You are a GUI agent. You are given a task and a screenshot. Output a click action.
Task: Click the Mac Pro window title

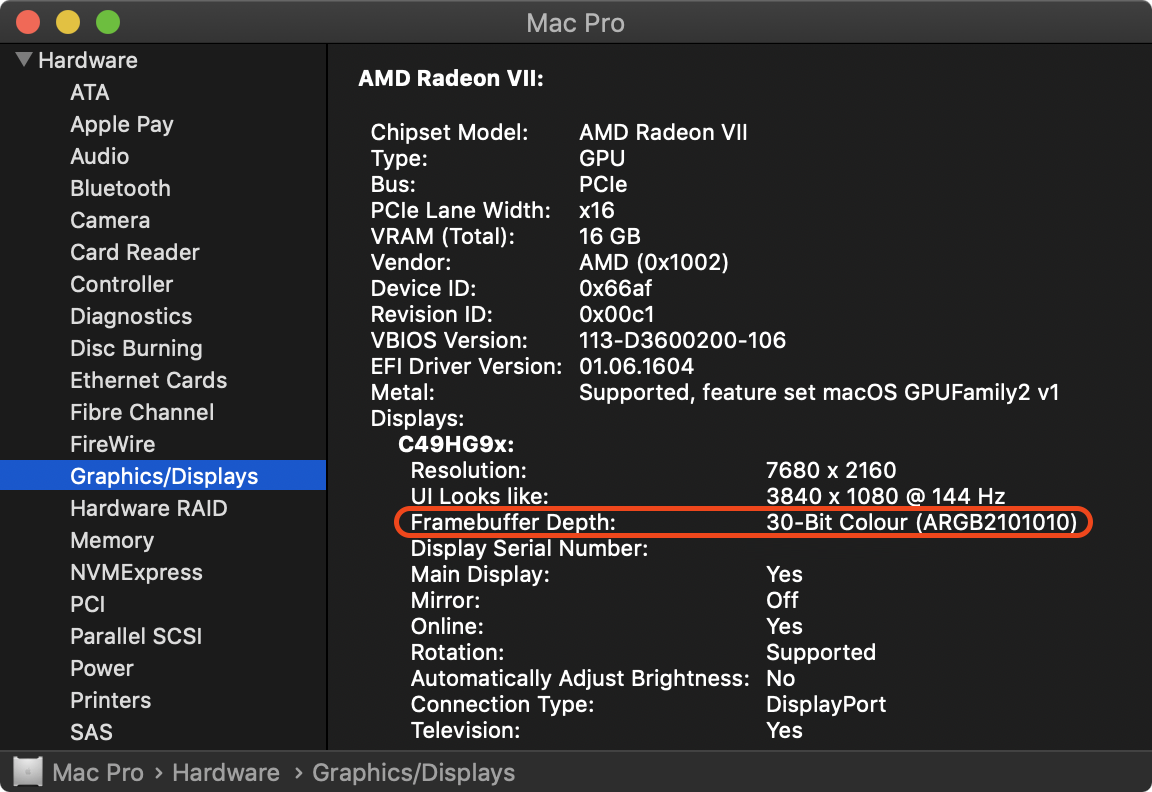tap(575, 23)
